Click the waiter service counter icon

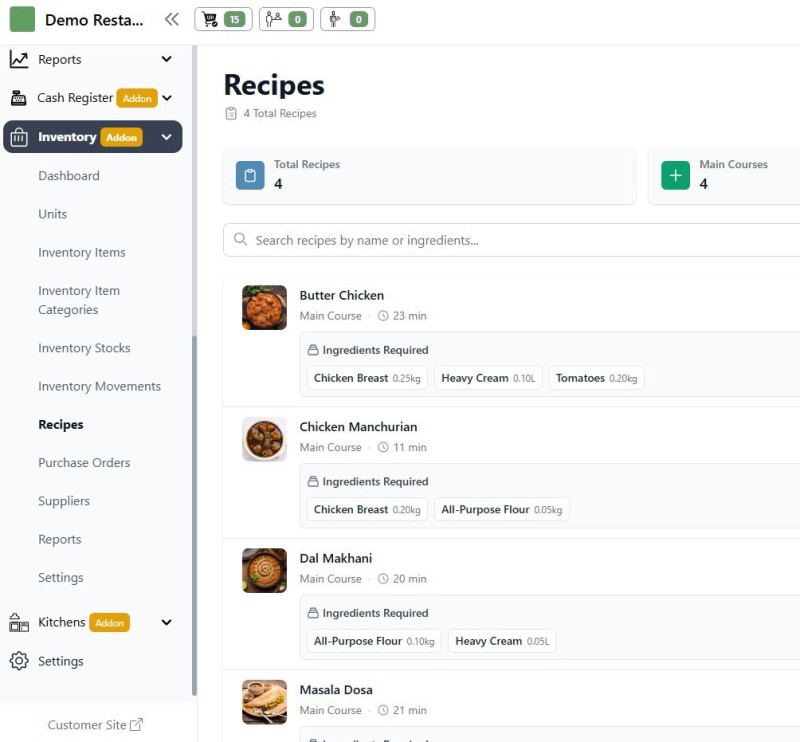(x=272, y=18)
